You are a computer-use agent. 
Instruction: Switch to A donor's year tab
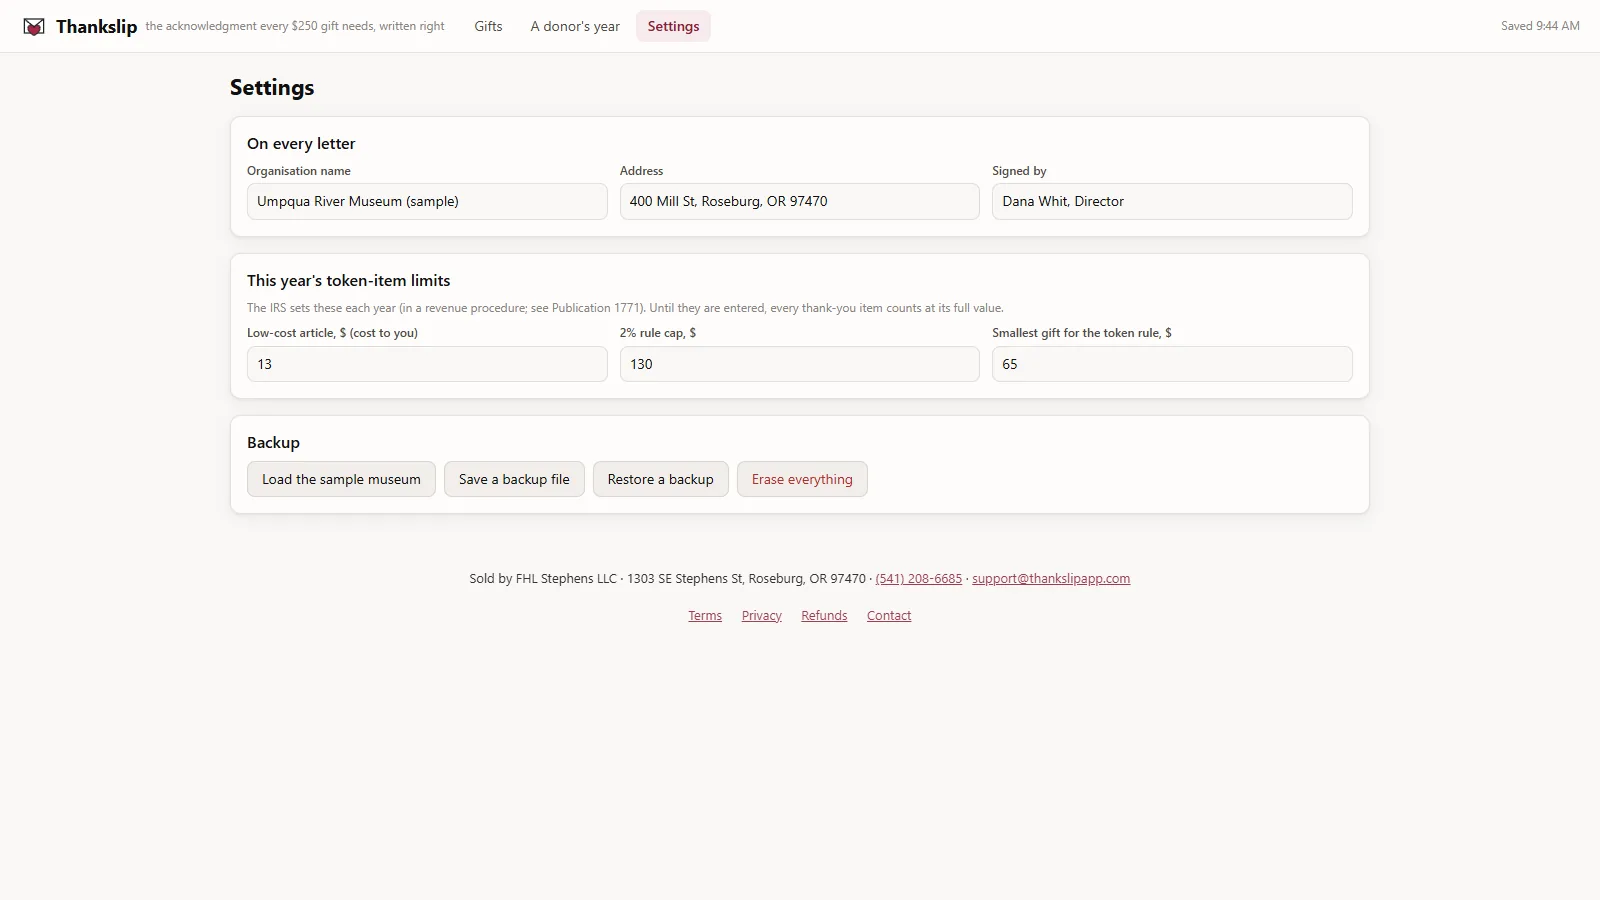[x=575, y=26]
